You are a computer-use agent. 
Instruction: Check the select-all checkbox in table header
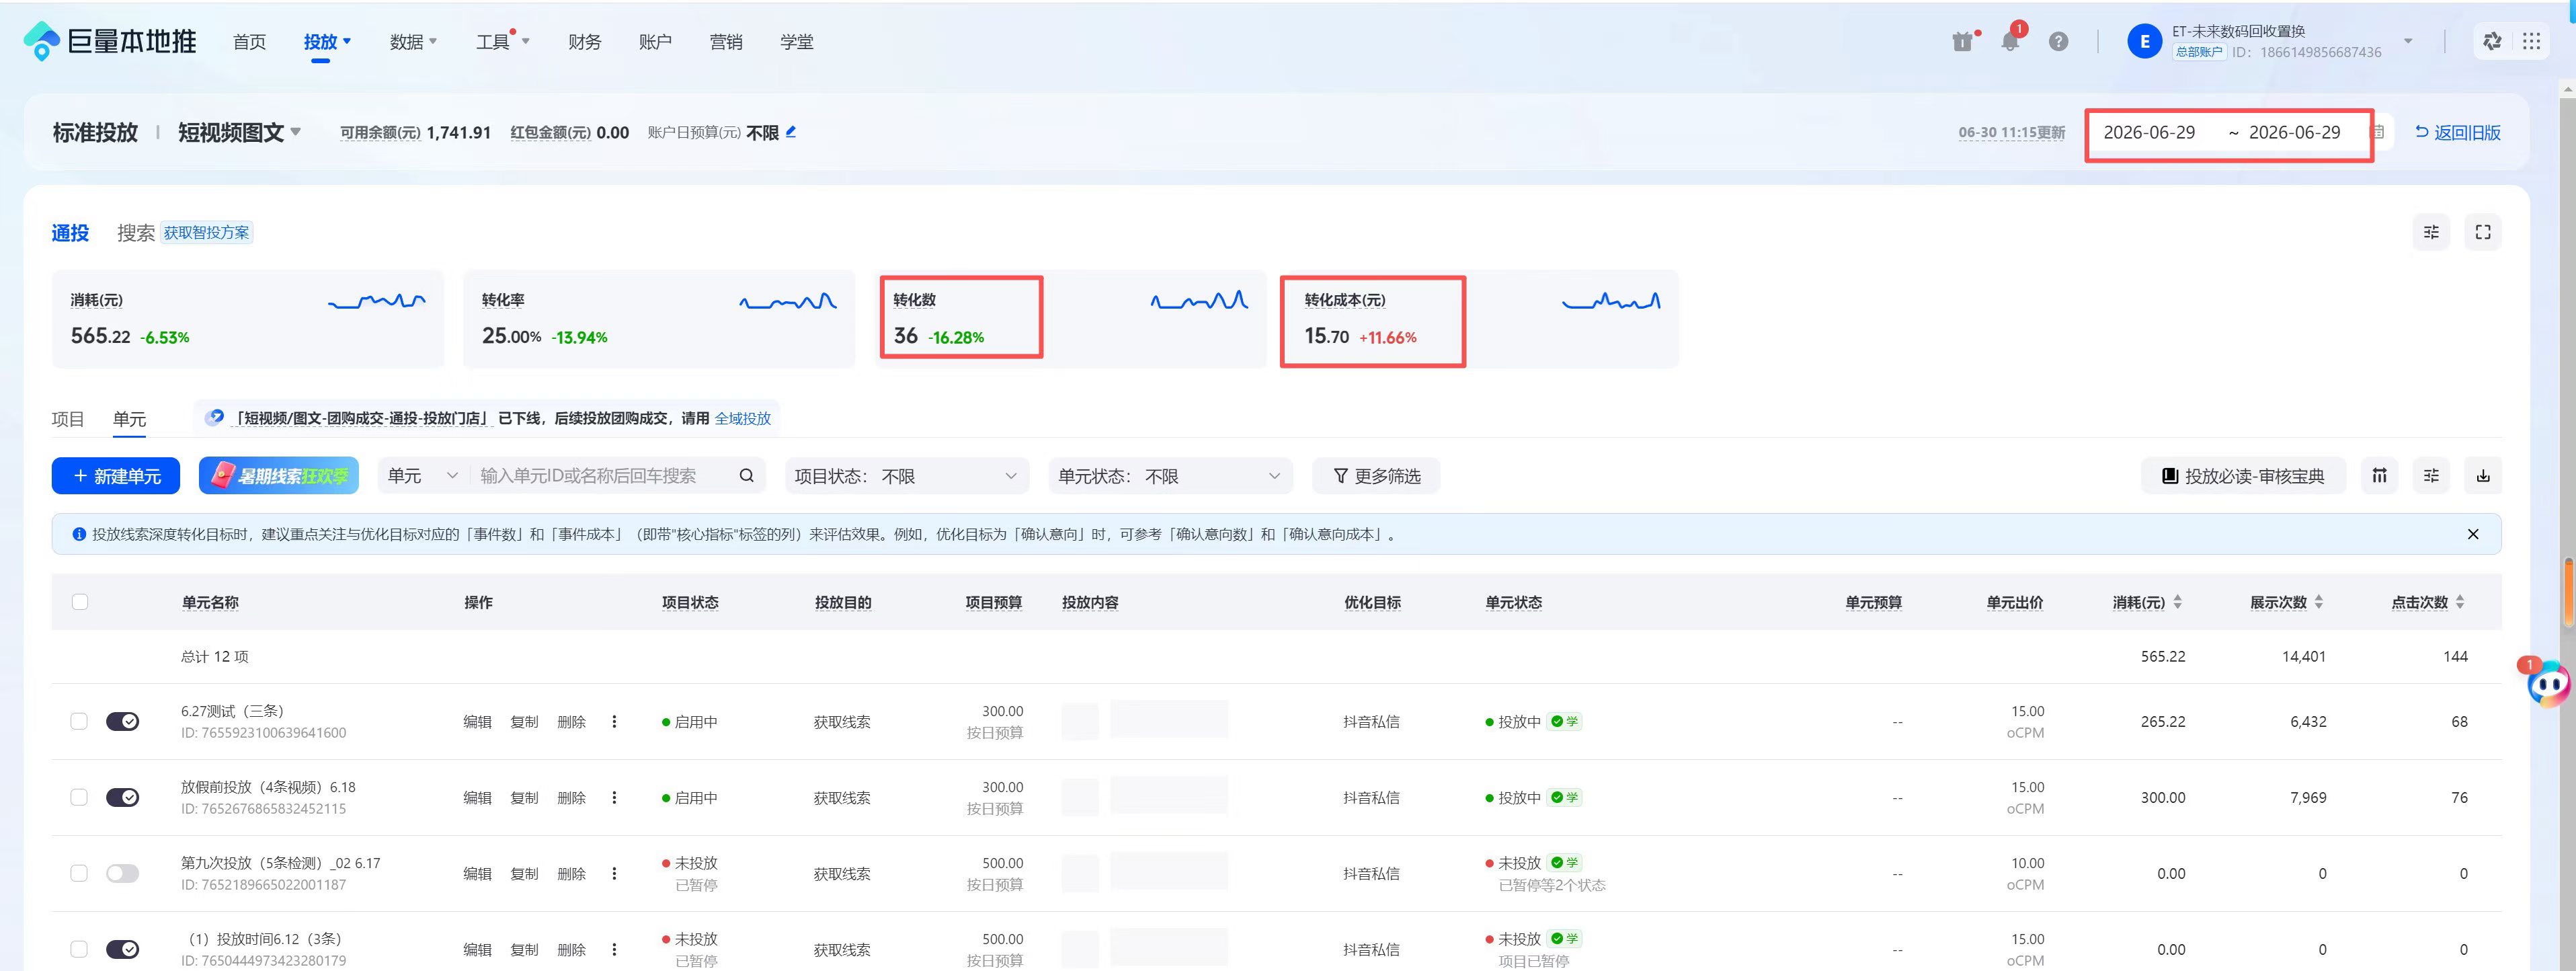tap(80, 602)
